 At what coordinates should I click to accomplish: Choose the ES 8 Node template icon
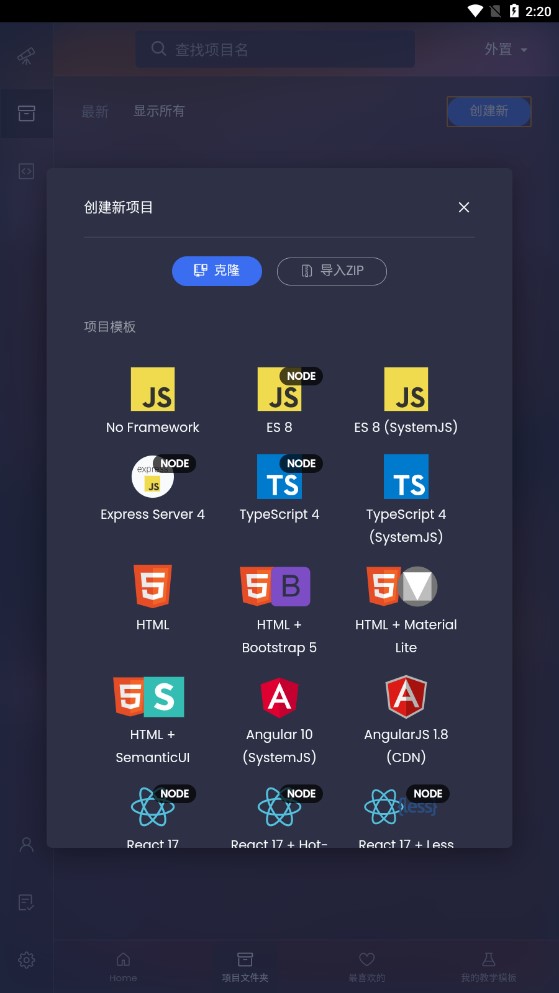click(279, 389)
